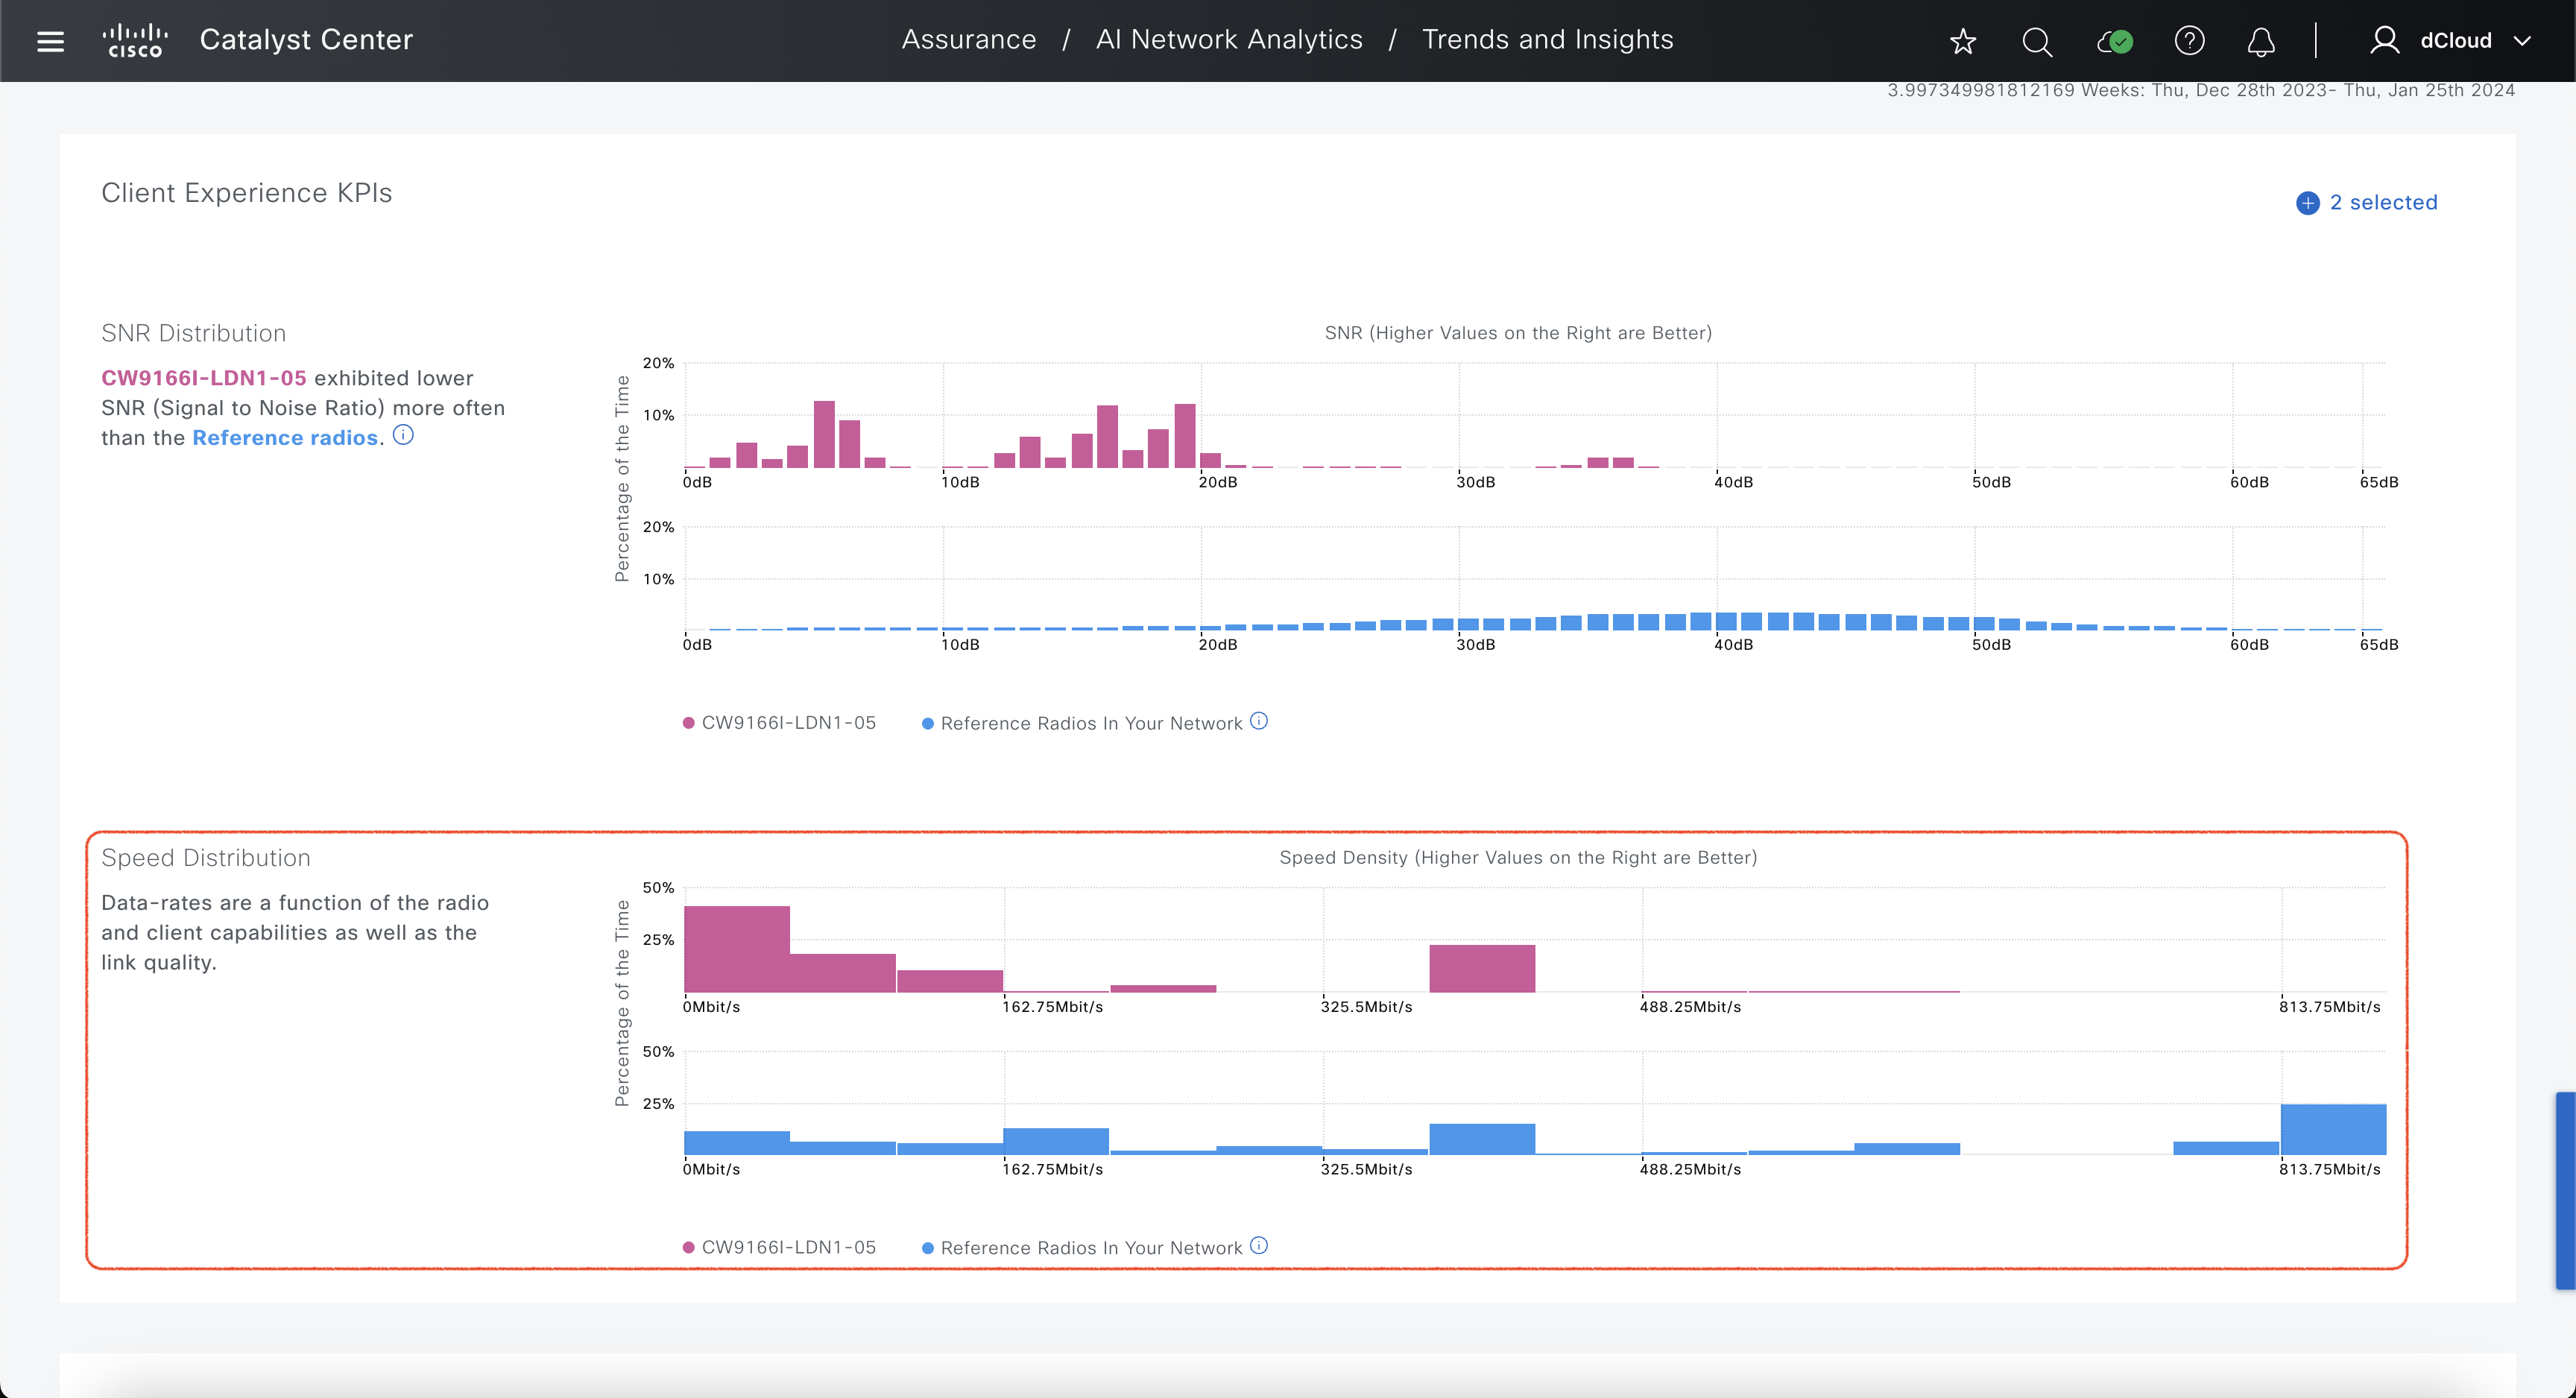The height and width of the screenshot is (1398, 2576).
Task: Click the tallest pink bar in Speed Density chart
Action: (x=737, y=949)
